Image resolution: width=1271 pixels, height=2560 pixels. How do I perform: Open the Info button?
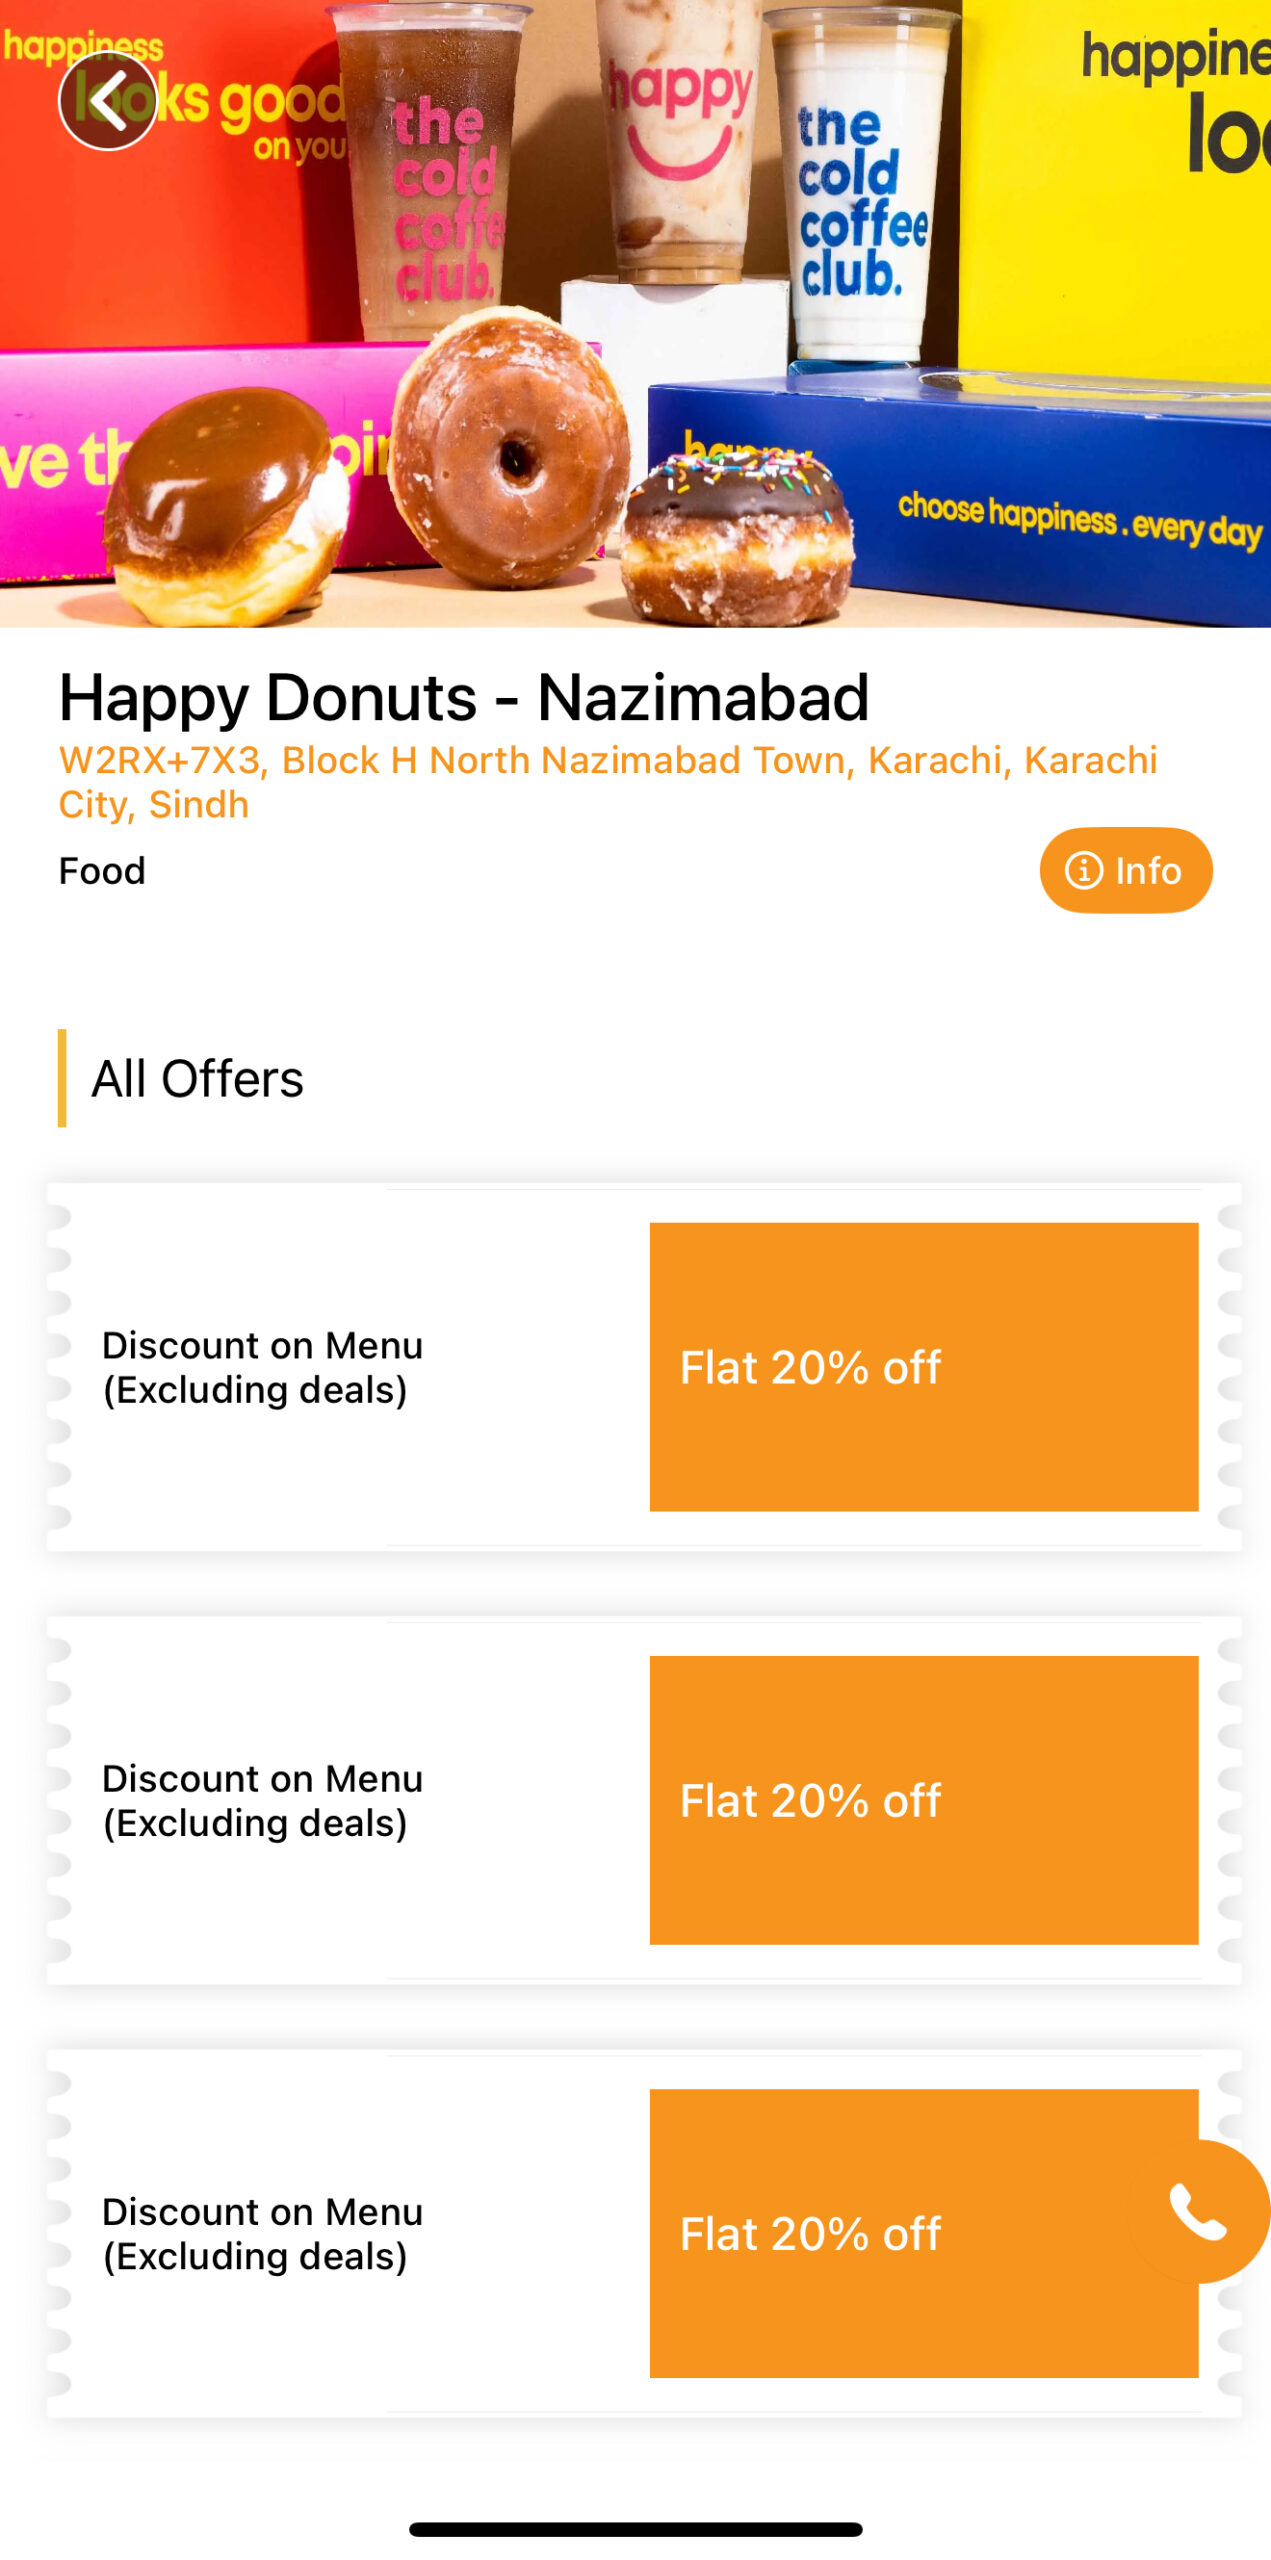coord(1125,870)
